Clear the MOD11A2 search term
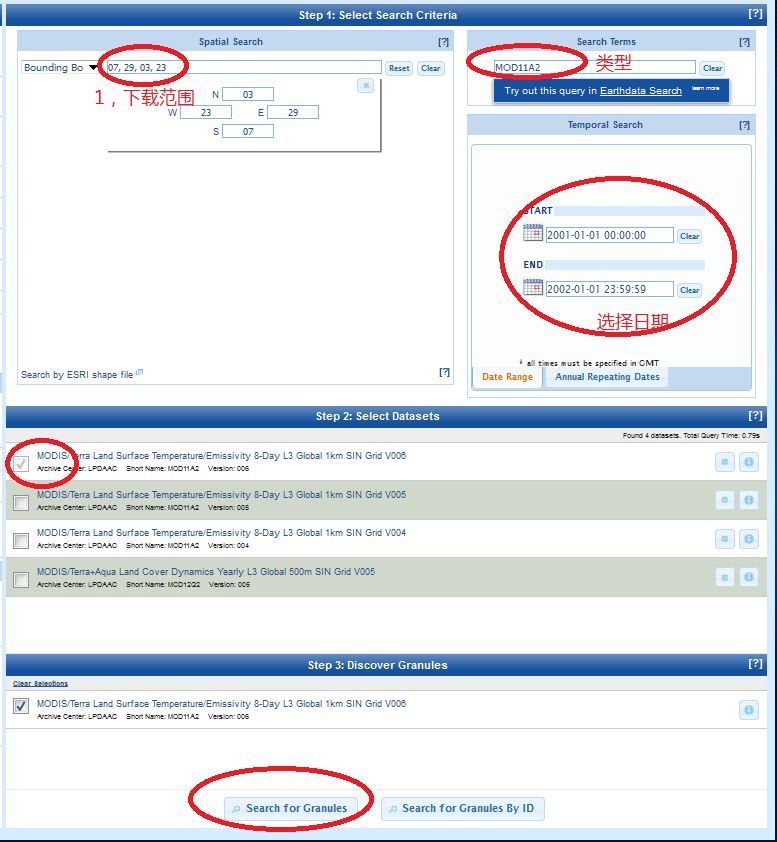The image size is (777, 842). (713, 68)
